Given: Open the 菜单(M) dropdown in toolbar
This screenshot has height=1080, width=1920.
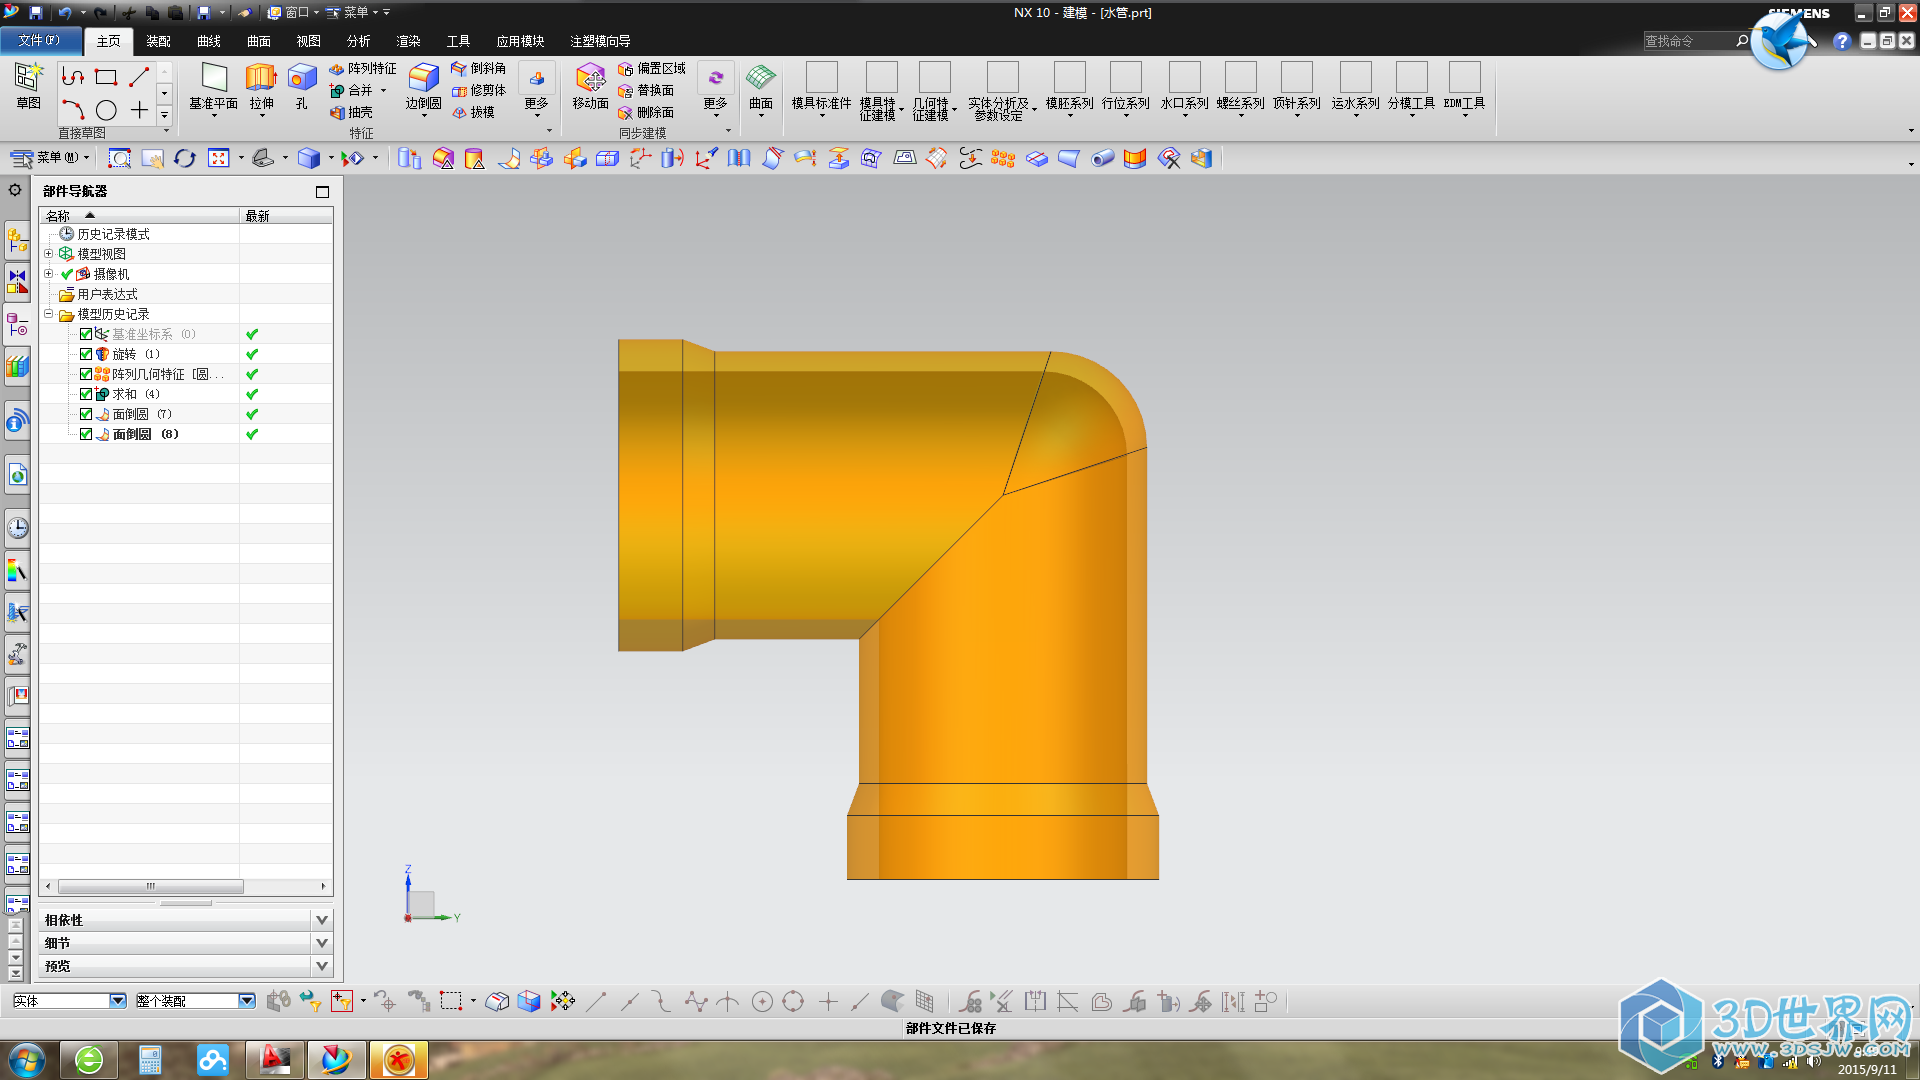Looking at the screenshot, I should pos(50,158).
